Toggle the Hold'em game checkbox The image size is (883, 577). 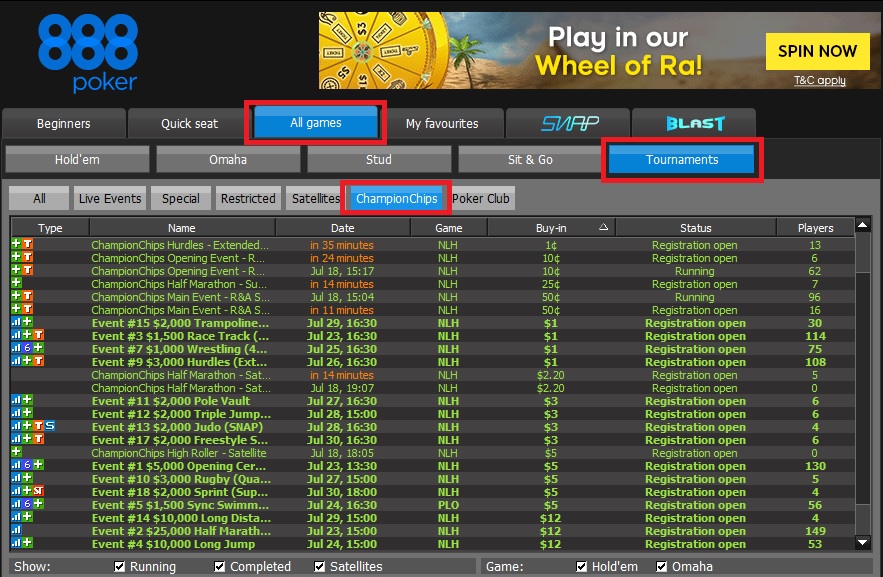click(581, 566)
